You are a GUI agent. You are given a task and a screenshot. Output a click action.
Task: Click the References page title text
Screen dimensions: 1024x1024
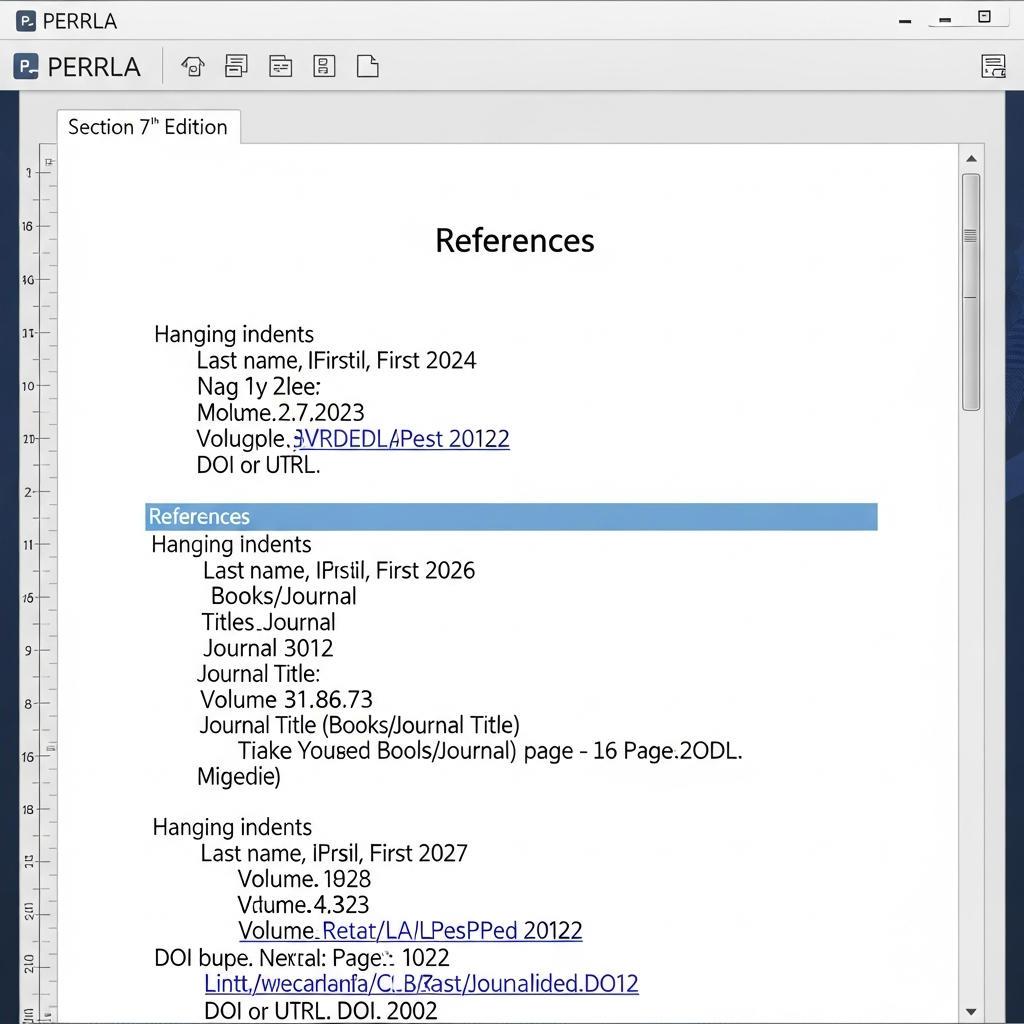pyautogui.click(x=514, y=240)
